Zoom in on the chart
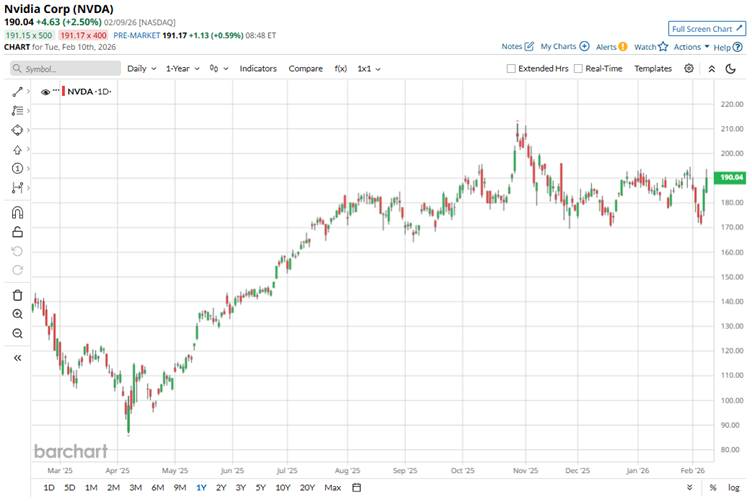This screenshot has height=502, width=752. click(x=17, y=314)
